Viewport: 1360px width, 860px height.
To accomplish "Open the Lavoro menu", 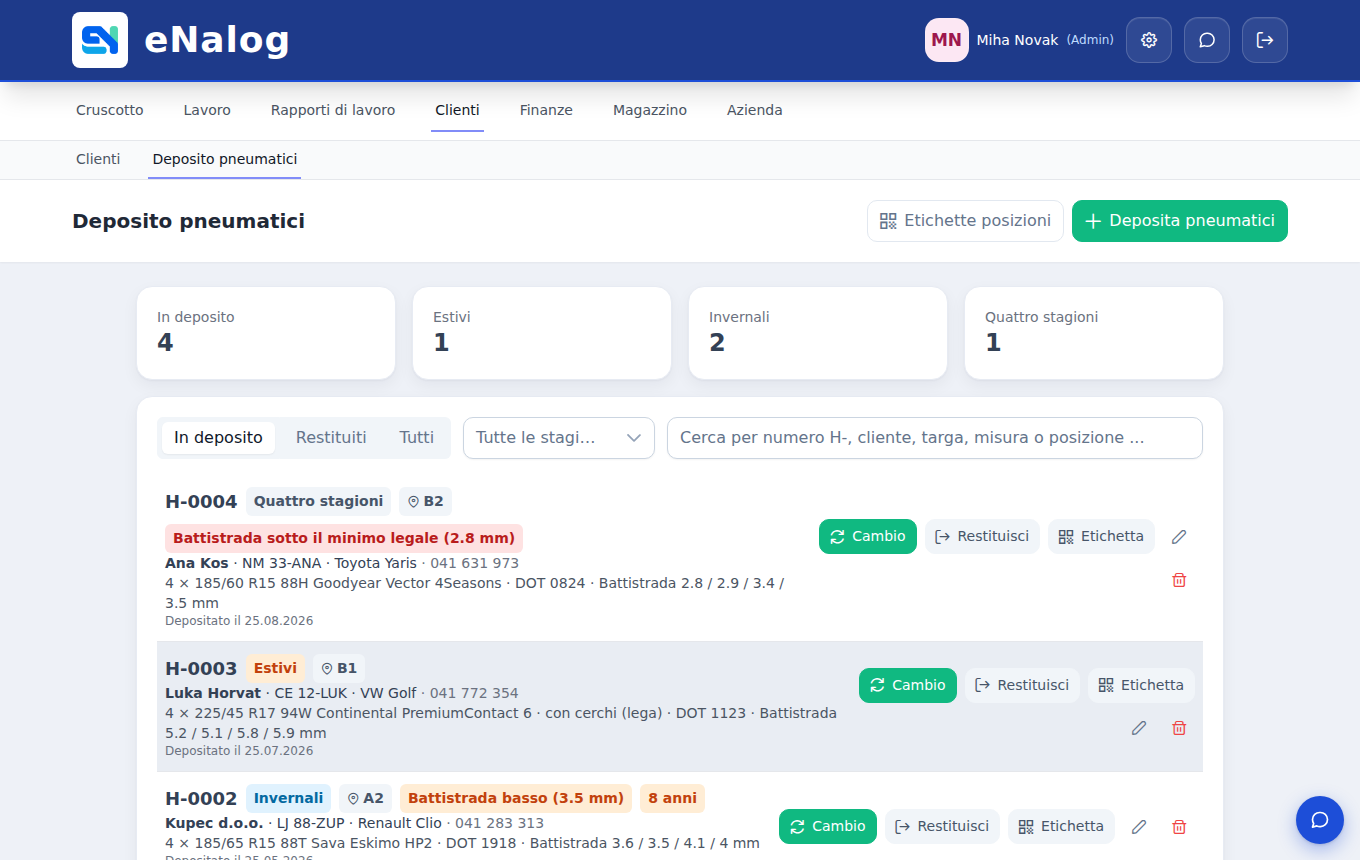I will pyautogui.click(x=207, y=111).
